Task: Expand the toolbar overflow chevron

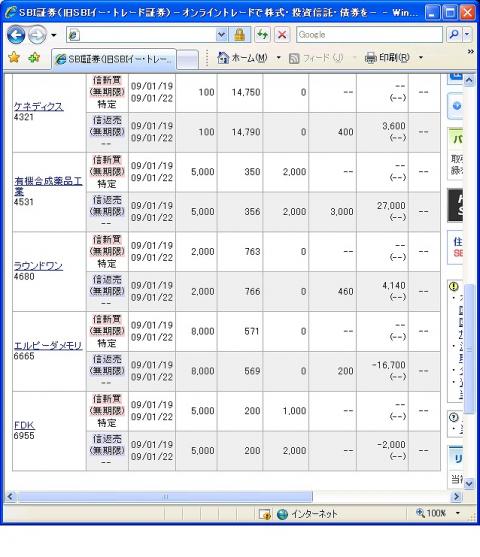Action: [x=471, y=52]
